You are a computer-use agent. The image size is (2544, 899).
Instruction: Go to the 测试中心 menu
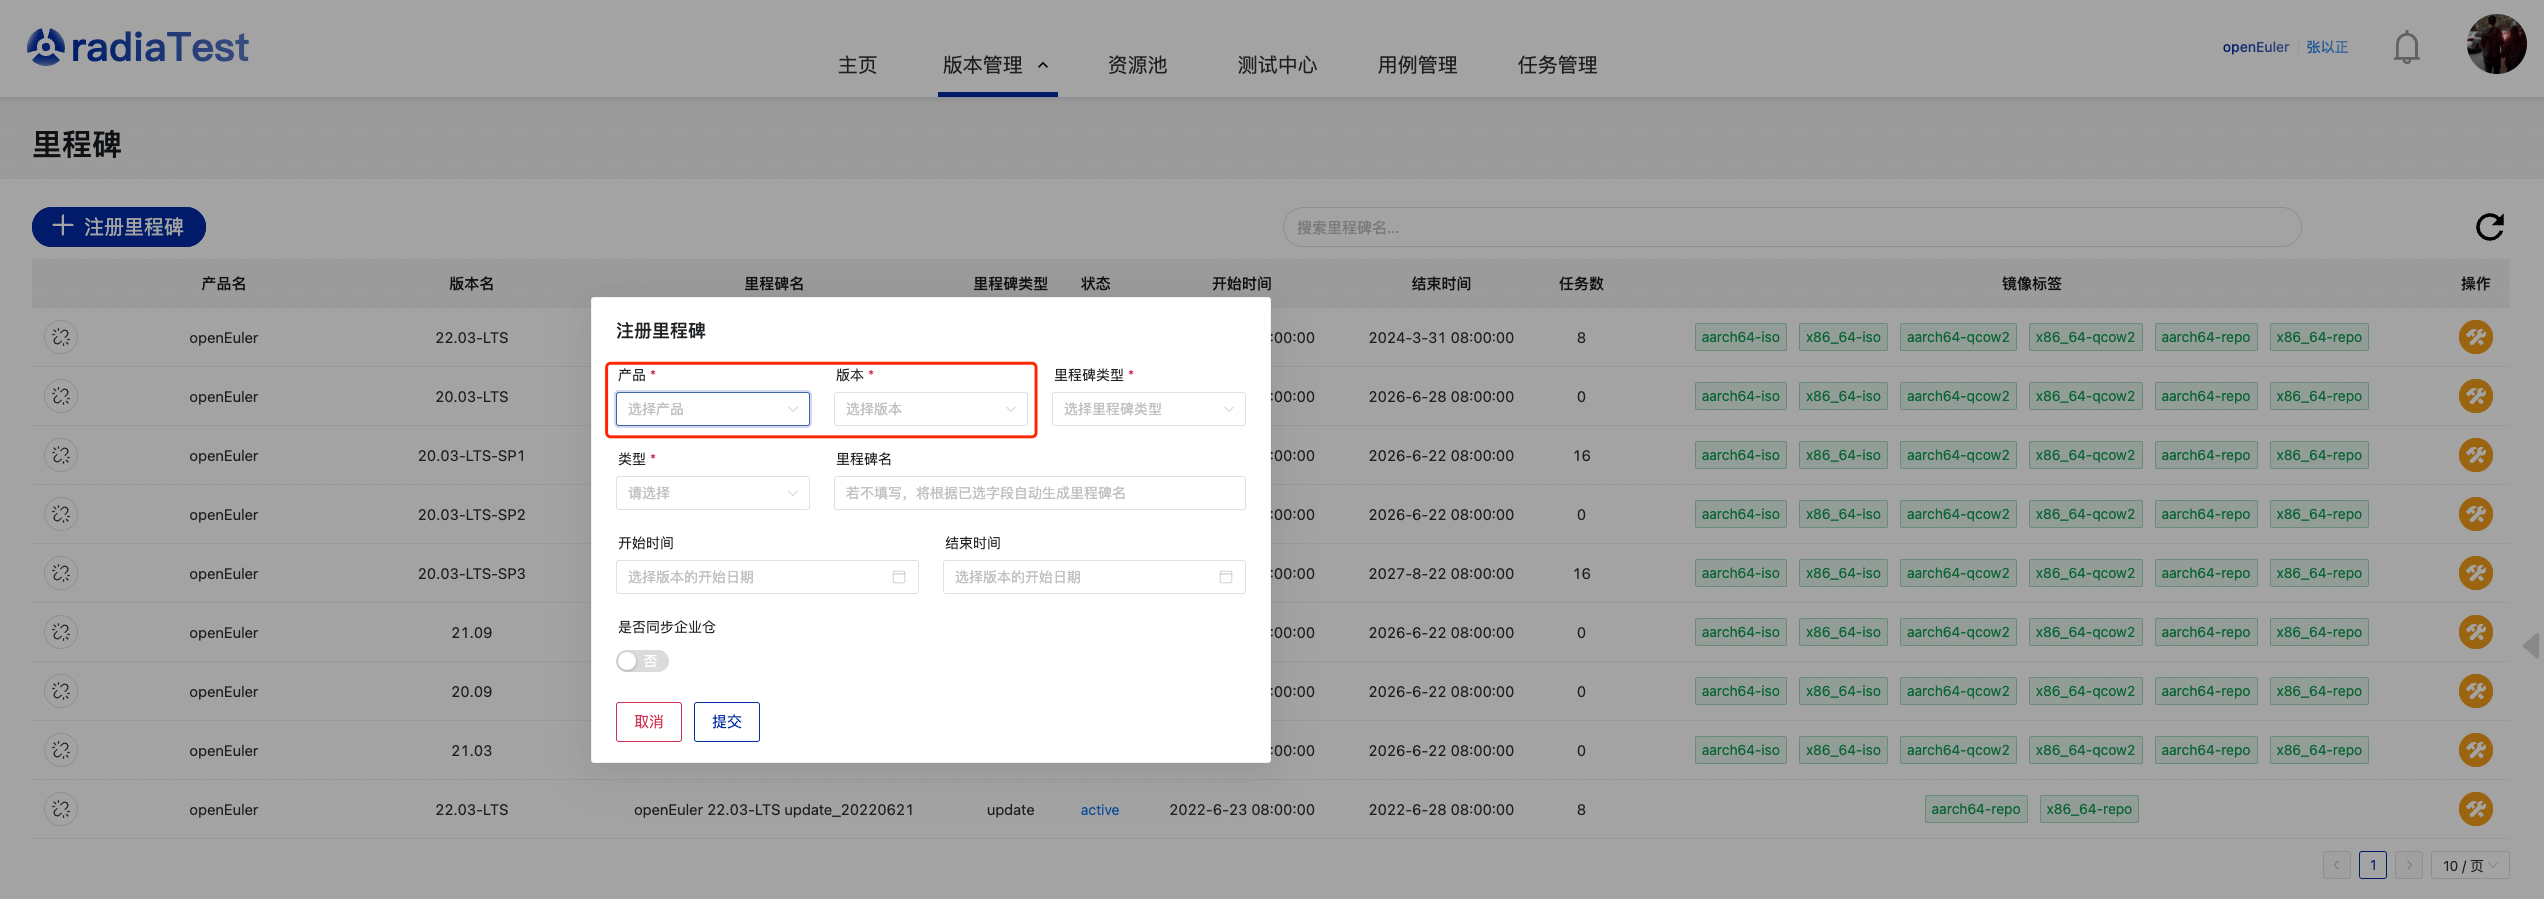coord(1277,65)
